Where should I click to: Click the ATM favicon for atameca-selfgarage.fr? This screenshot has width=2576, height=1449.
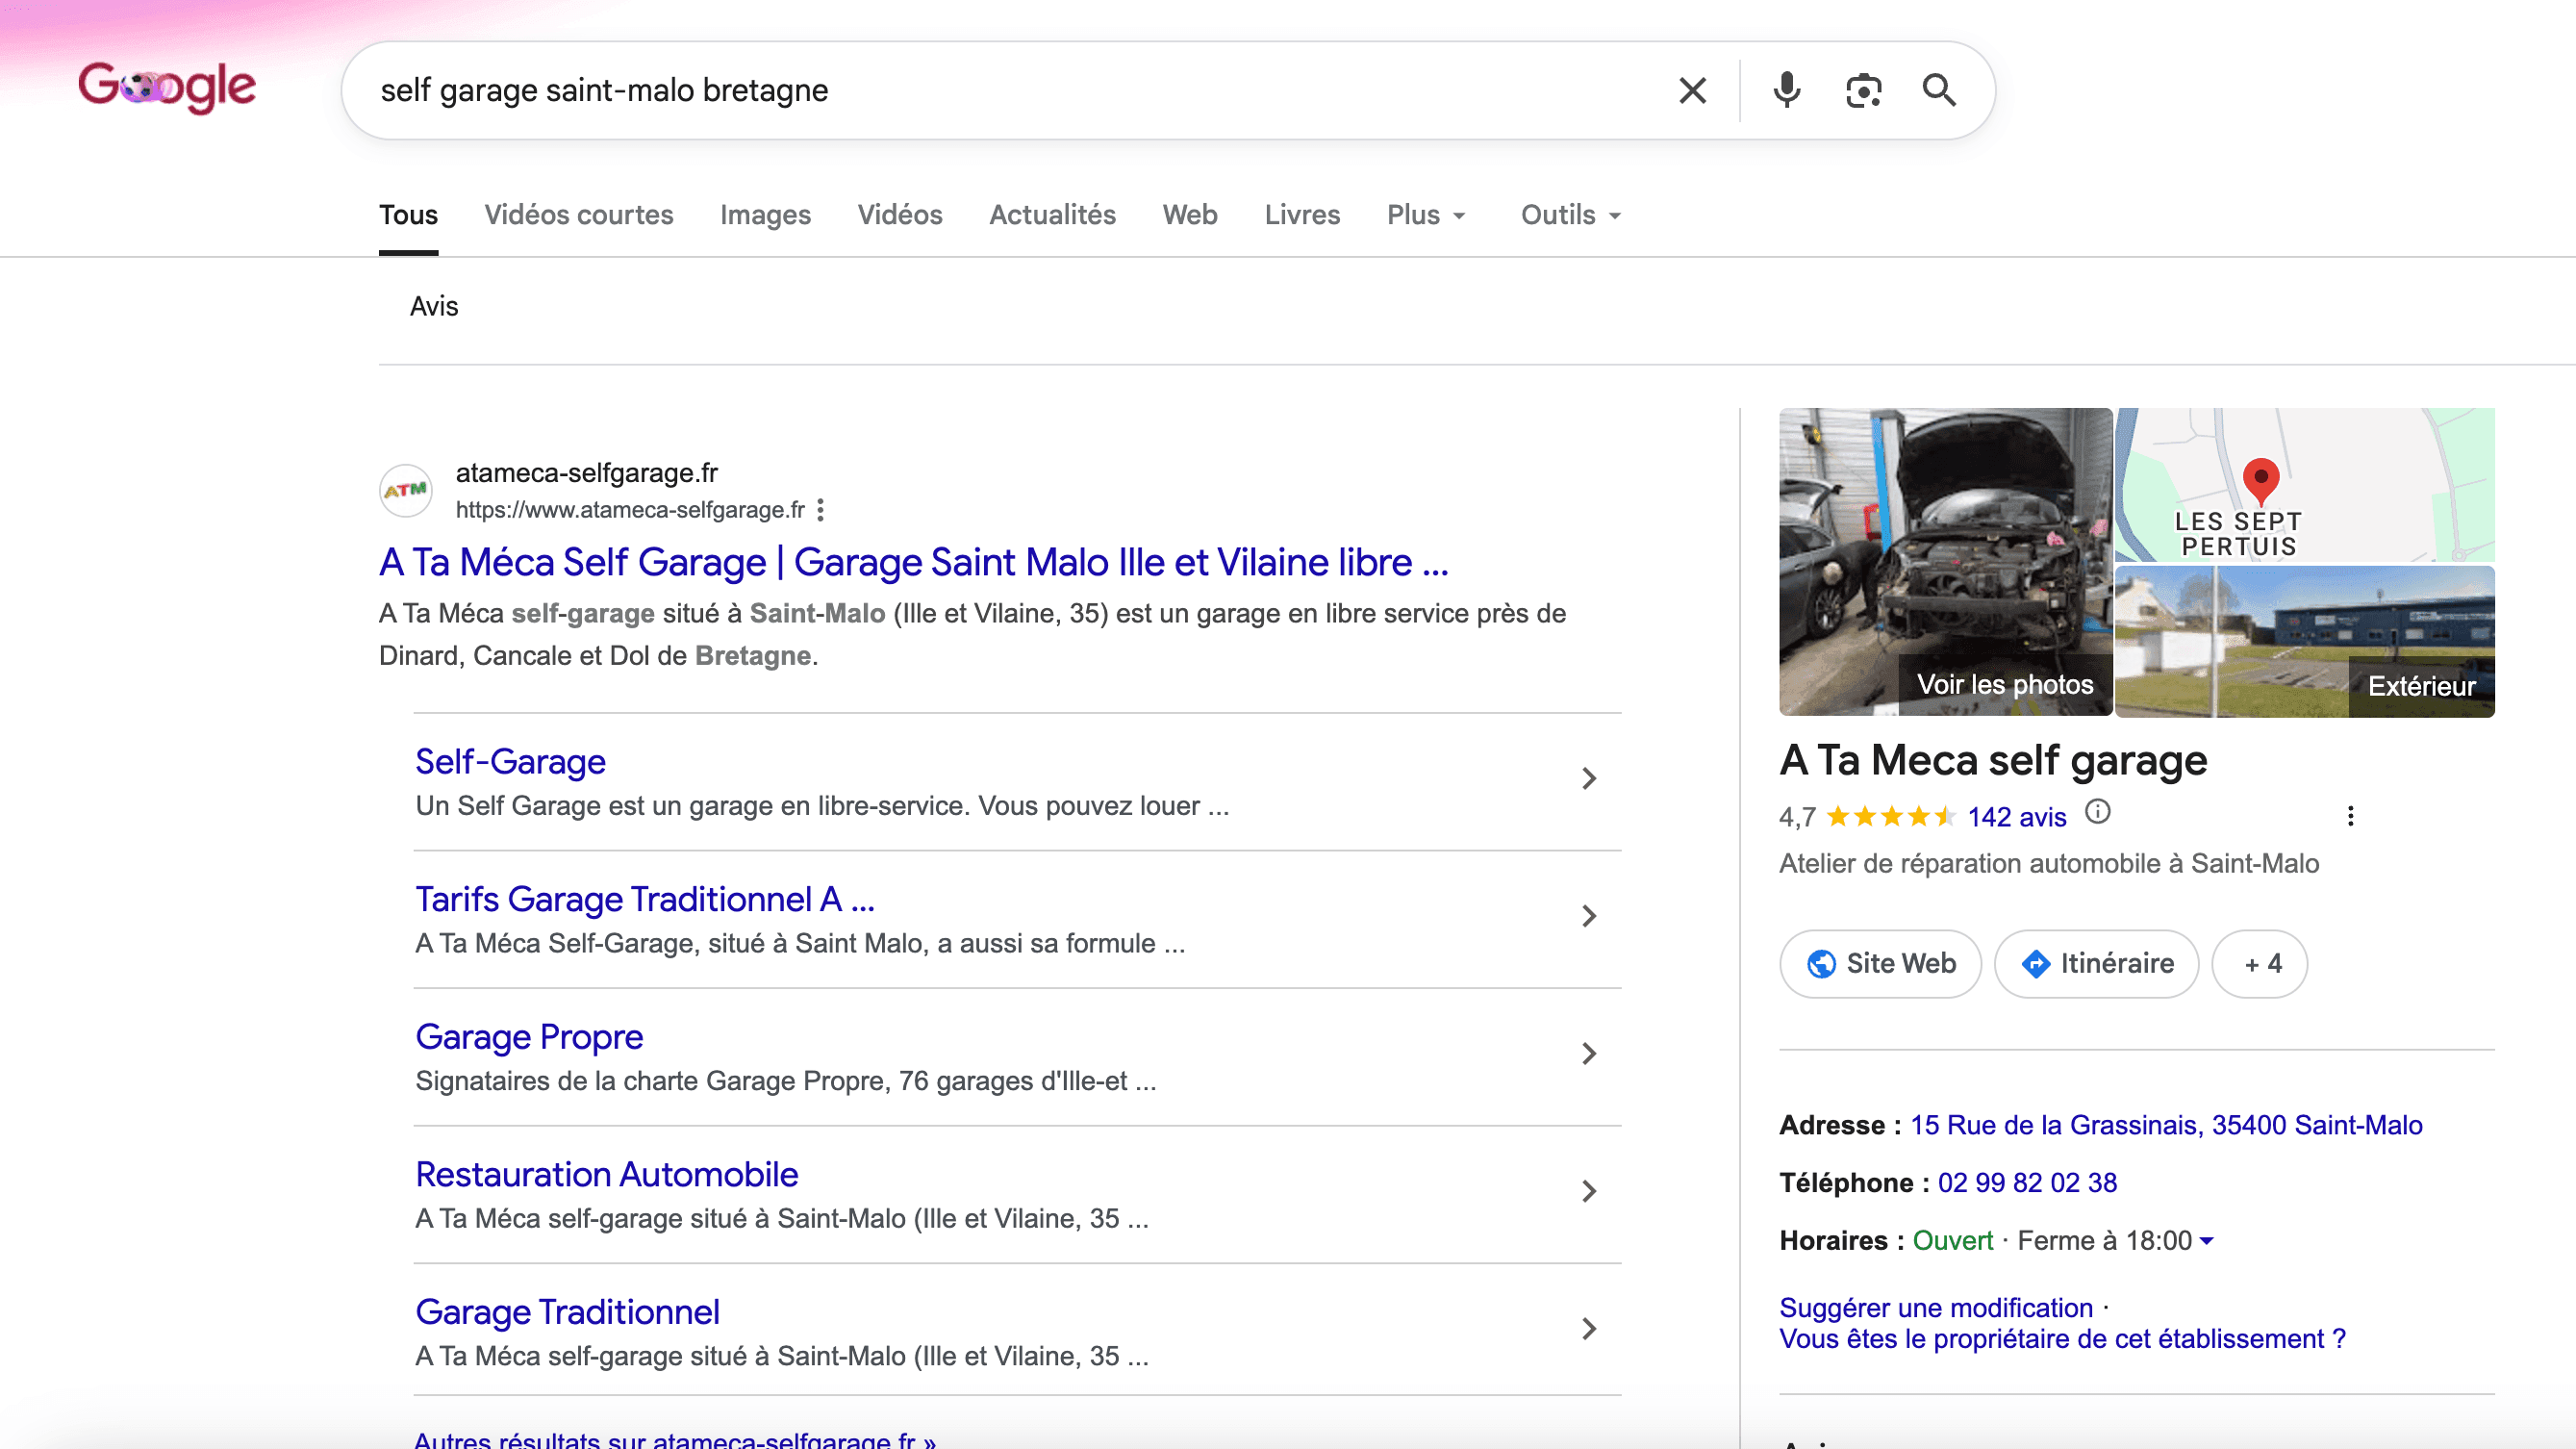406,490
